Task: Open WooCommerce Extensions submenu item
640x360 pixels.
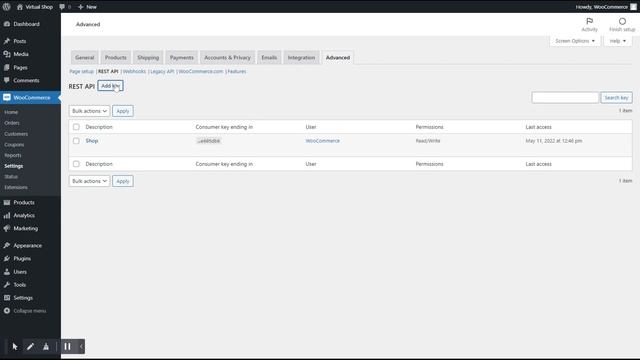Action: tap(16, 187)
